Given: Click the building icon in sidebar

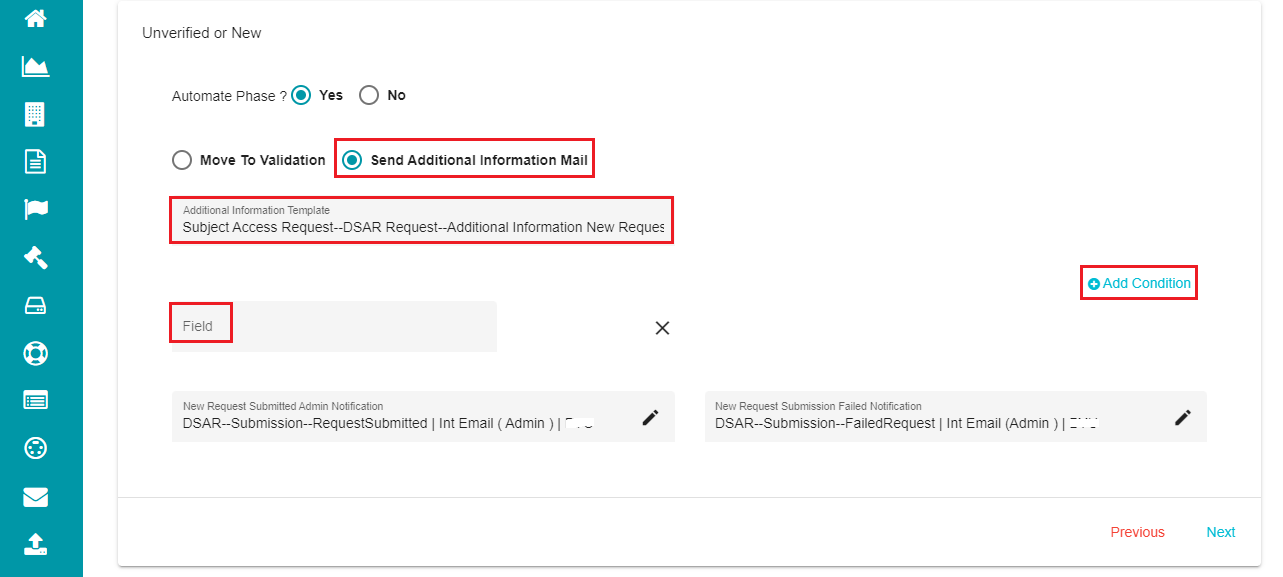Looking at the screenshot, I should click(x=35, y=114).
